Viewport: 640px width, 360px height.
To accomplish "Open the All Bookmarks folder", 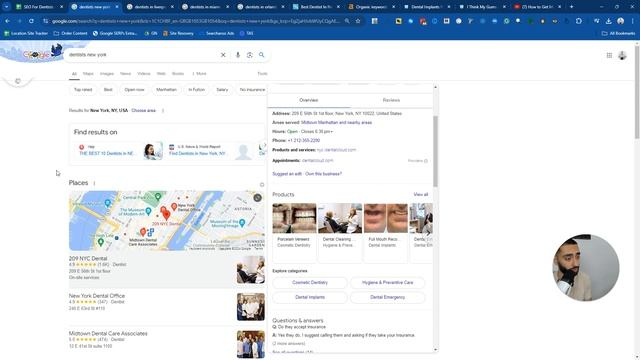I will (x=618, y=33).
